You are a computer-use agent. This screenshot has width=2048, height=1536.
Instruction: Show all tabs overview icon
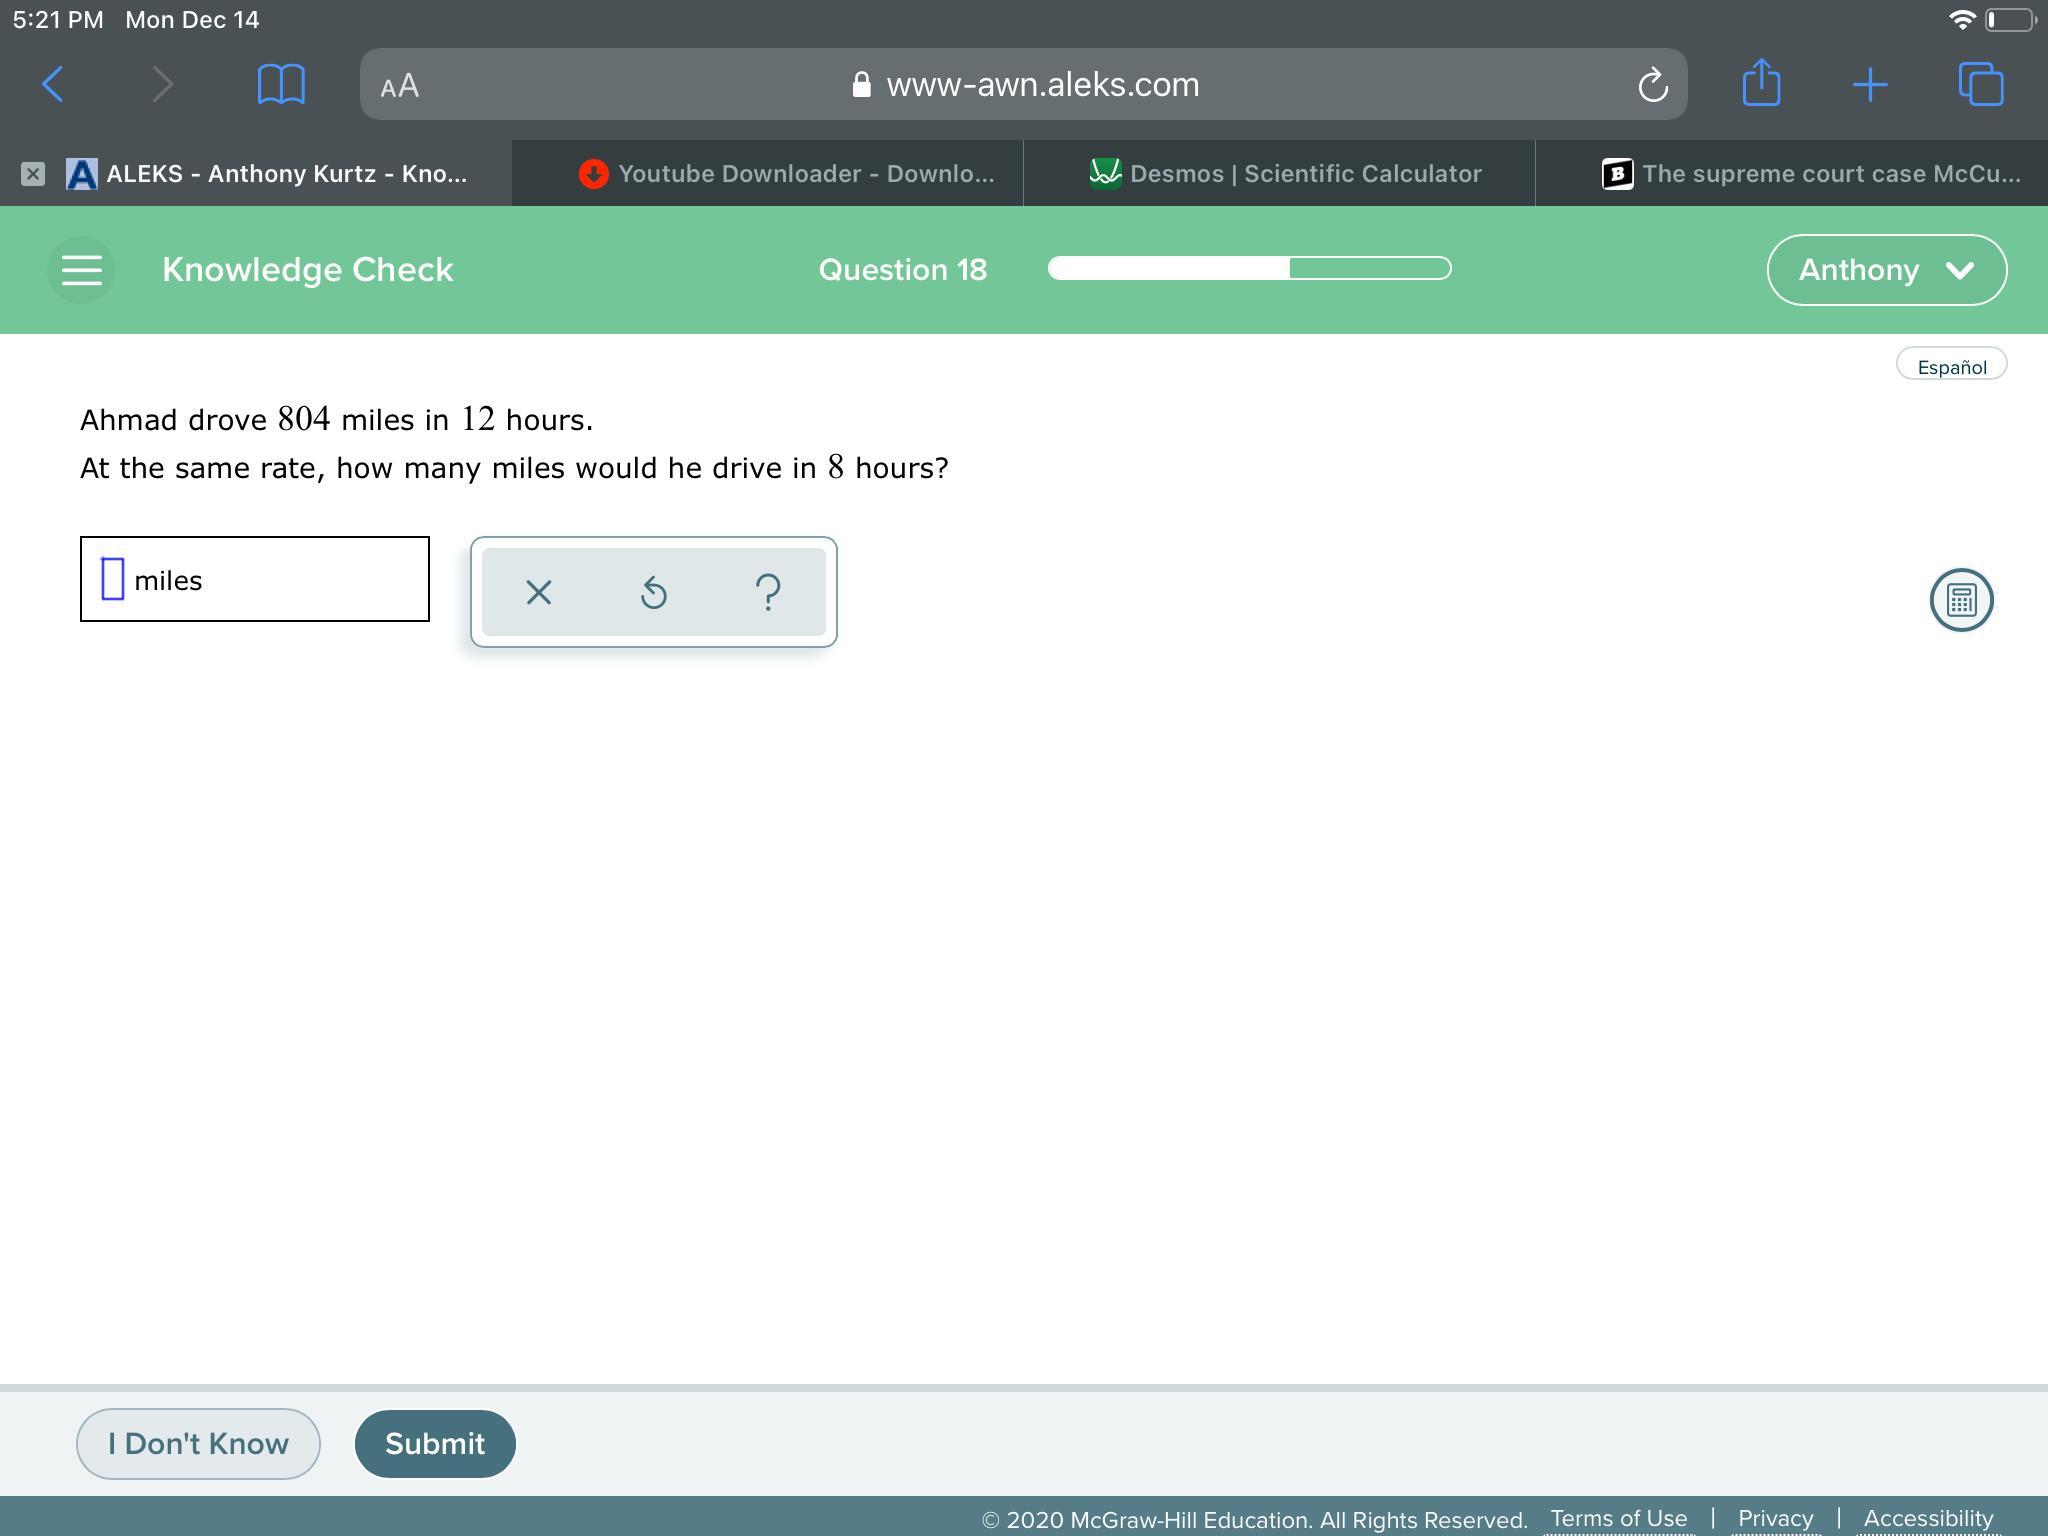click(x=1980, y=85)
